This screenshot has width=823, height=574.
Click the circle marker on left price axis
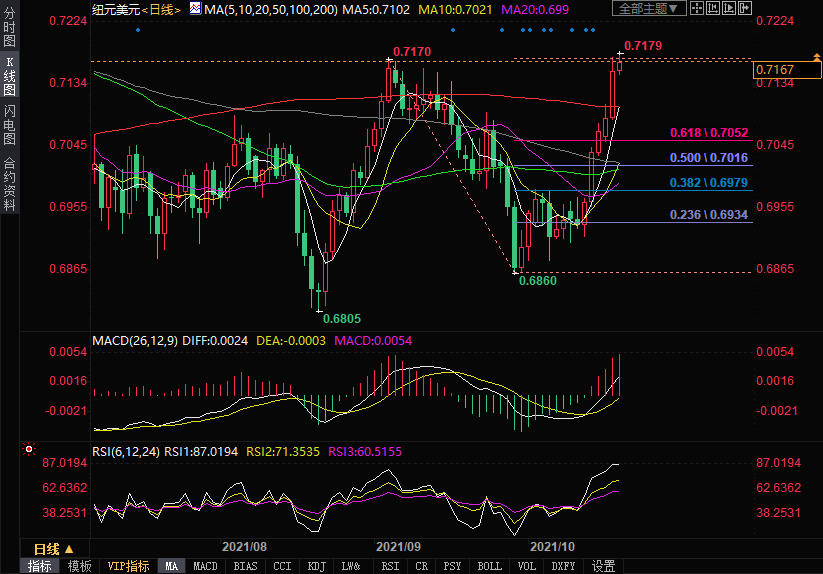(x=95, y=167)
